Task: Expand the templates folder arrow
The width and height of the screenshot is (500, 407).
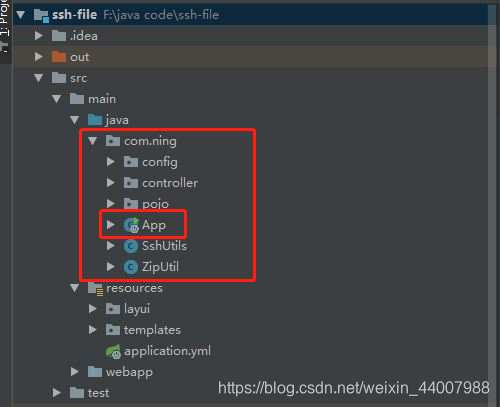Action: pos(93,330)
